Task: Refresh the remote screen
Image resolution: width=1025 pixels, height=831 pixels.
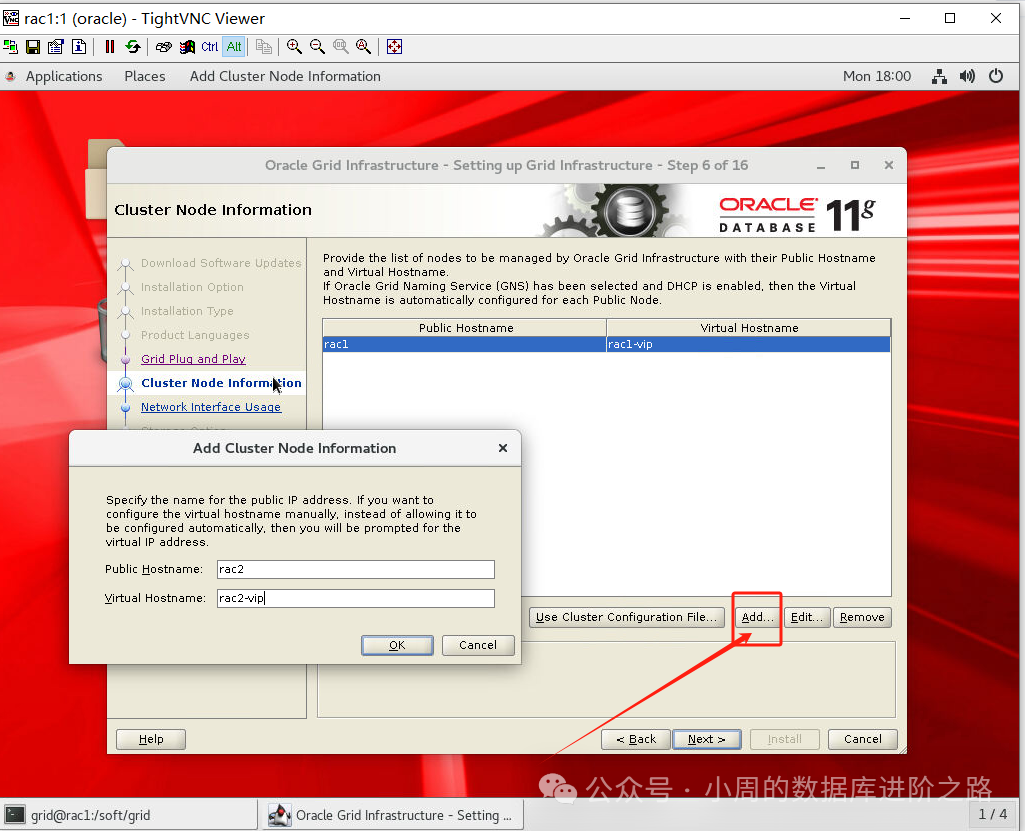Action: 134,46
